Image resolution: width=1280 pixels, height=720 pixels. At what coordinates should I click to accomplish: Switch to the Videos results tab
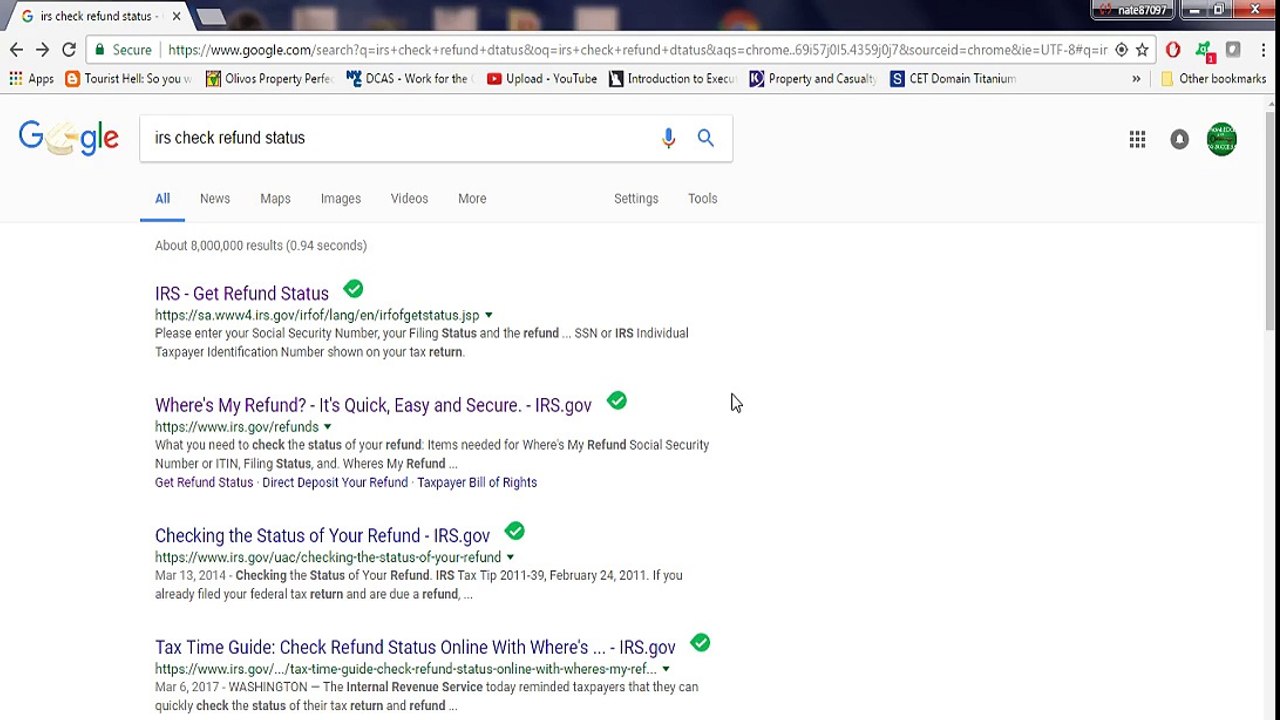409,198
